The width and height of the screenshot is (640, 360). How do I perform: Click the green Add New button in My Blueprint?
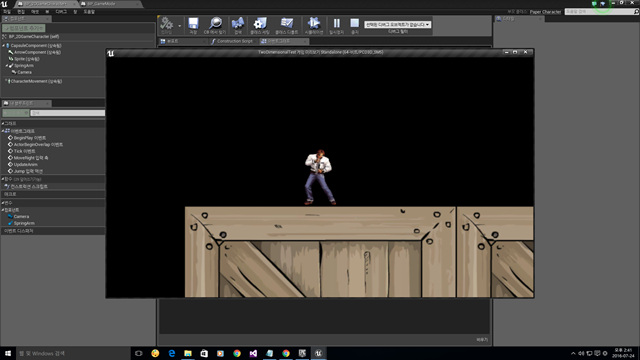coord(15,113)
